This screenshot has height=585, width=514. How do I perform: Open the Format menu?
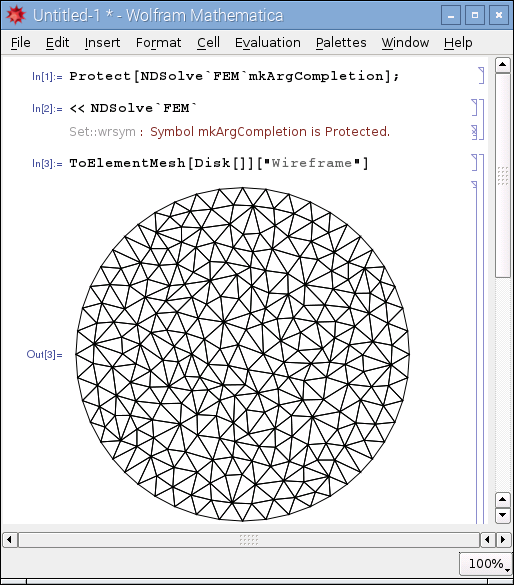[x=159, y=43]
